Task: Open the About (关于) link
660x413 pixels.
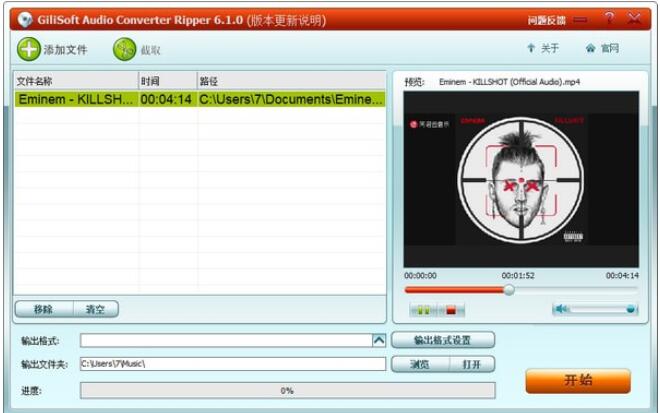Action: (543, 48)
